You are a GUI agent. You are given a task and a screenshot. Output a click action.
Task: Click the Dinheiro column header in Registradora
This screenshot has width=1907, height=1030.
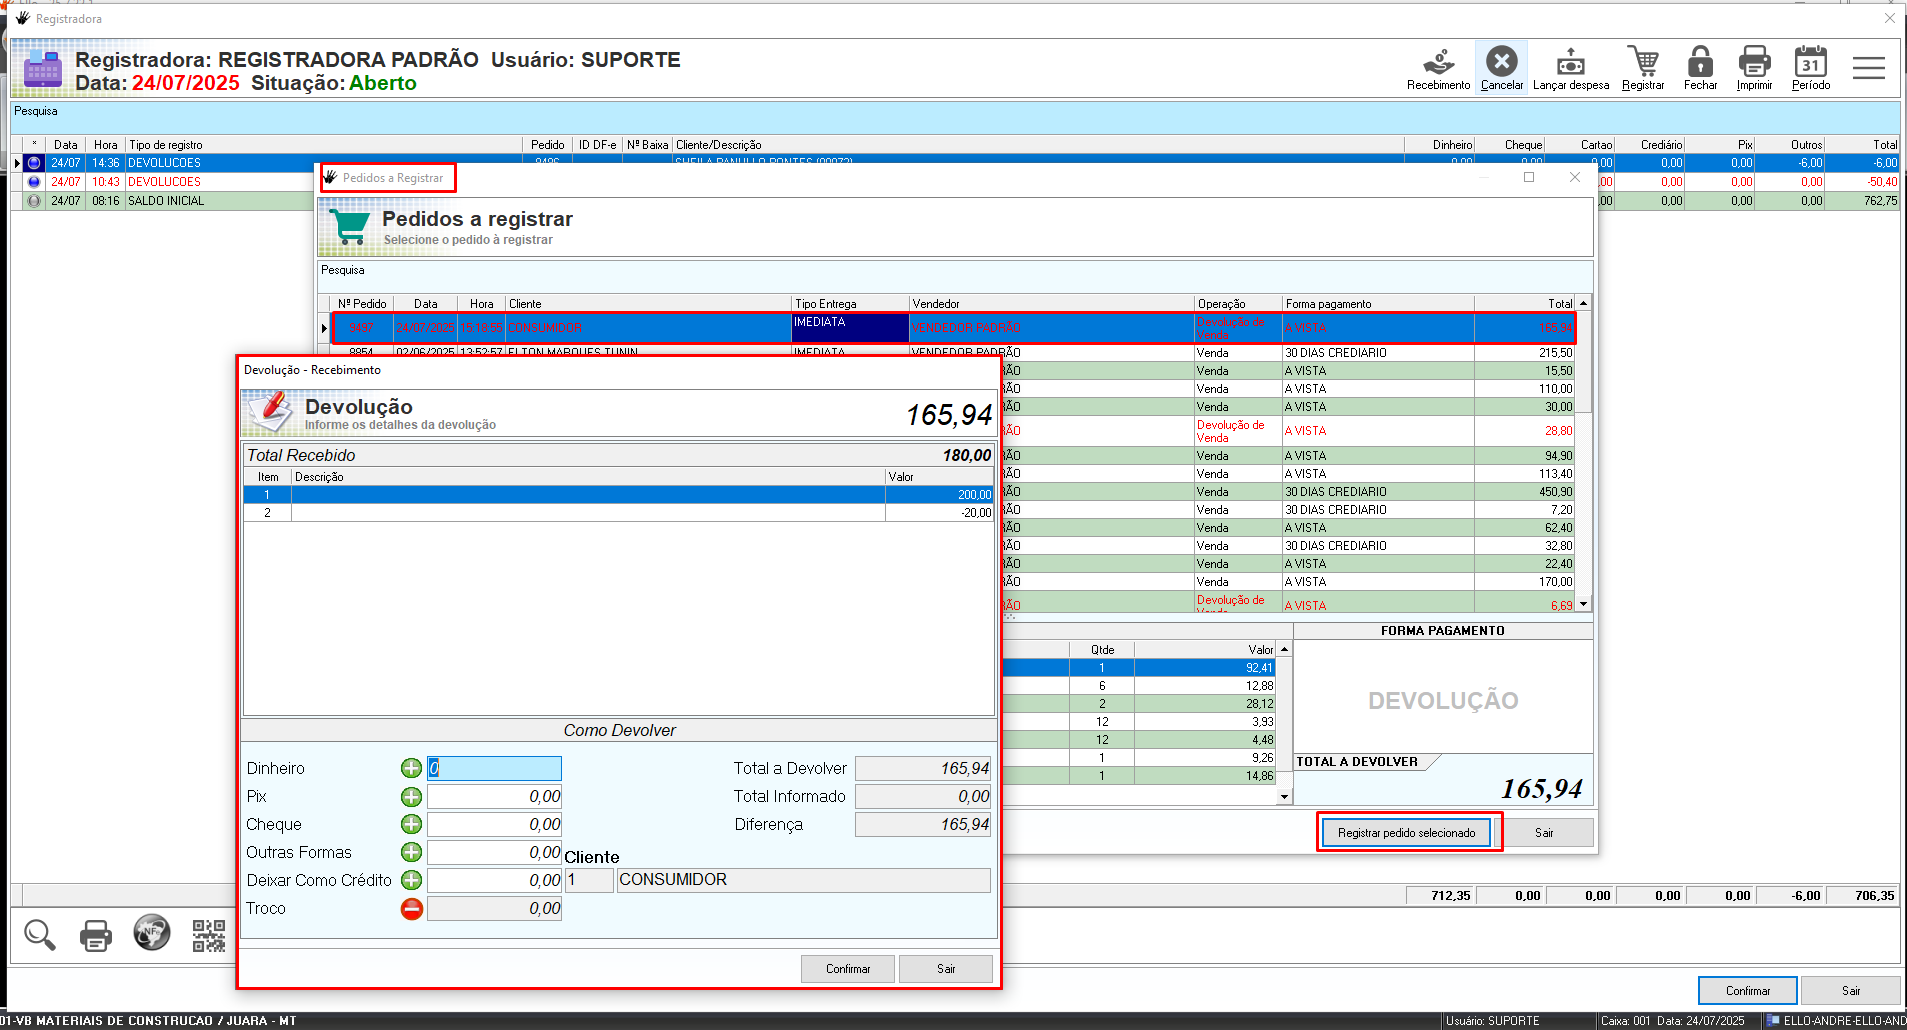1440,145
